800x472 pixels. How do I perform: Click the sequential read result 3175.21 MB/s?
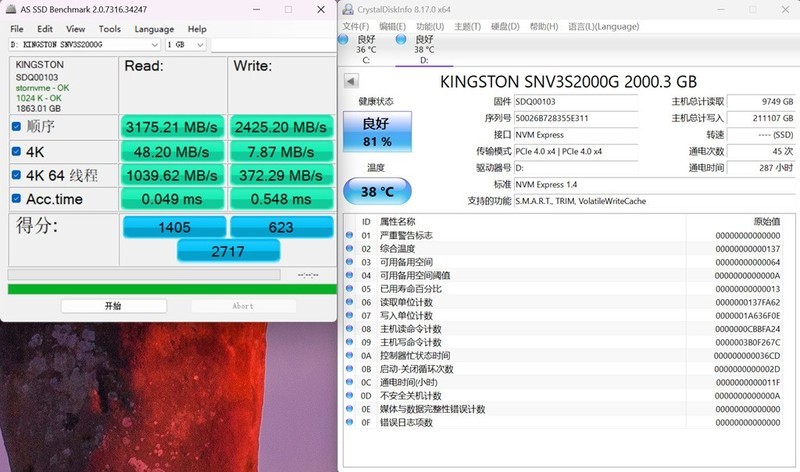(172, 127)
